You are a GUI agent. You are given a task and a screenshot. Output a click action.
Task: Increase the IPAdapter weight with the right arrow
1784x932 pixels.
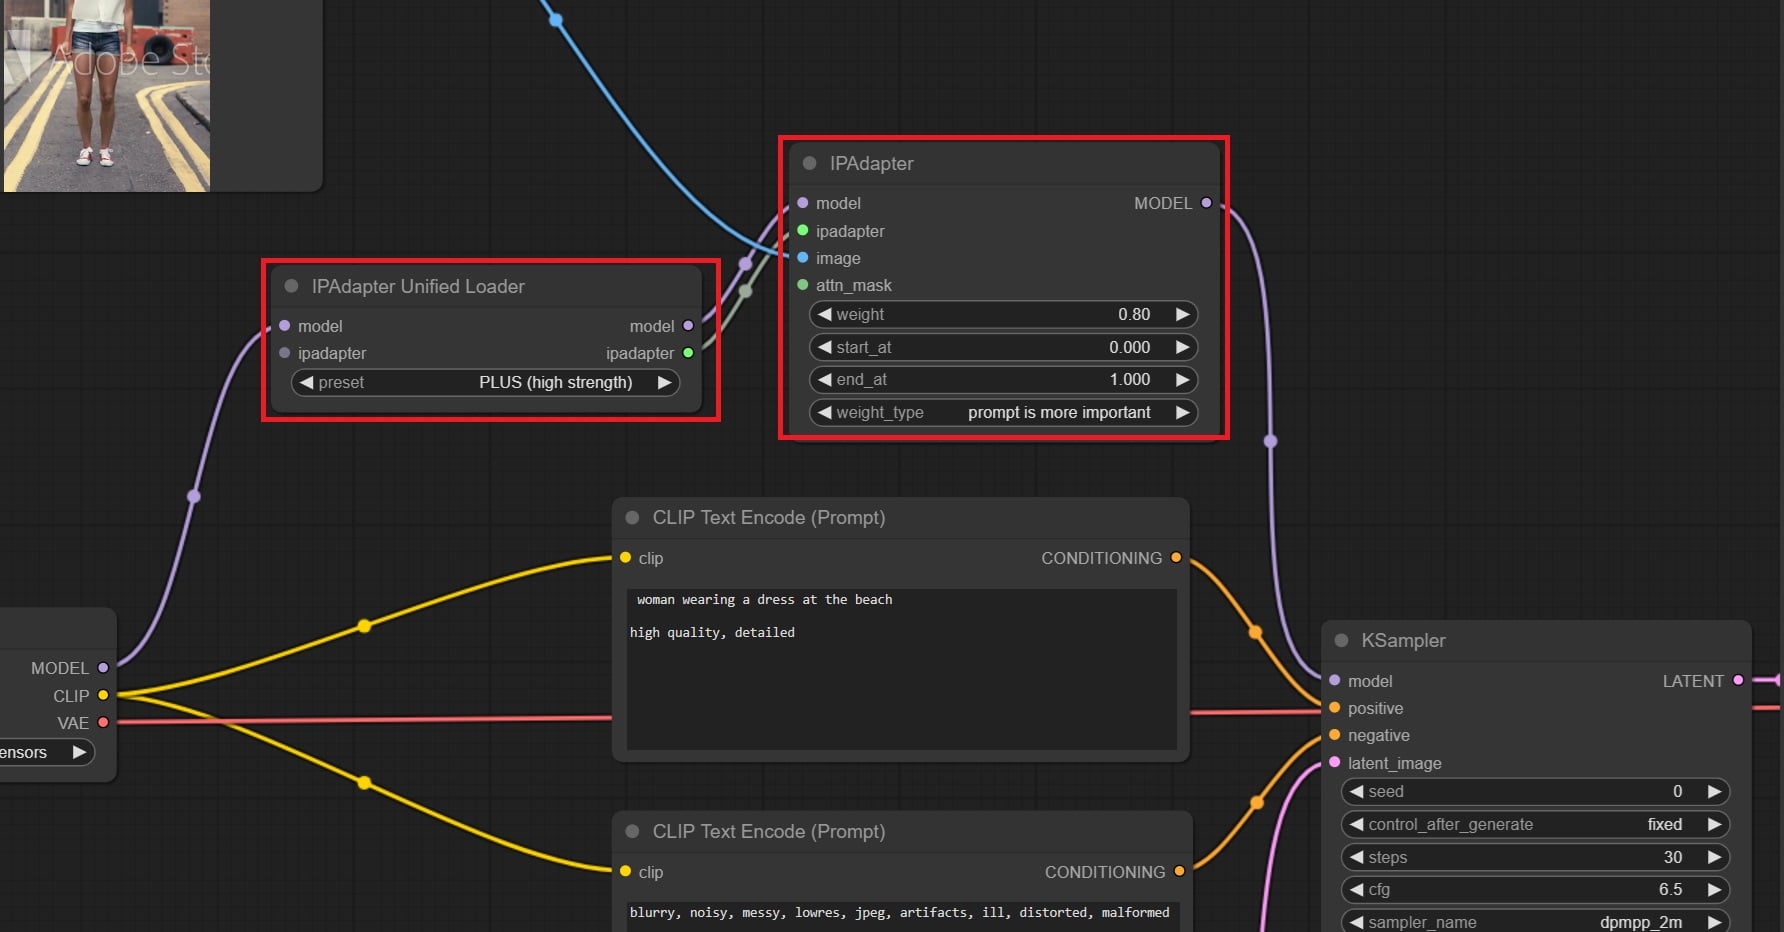[x=1183, y=314]
